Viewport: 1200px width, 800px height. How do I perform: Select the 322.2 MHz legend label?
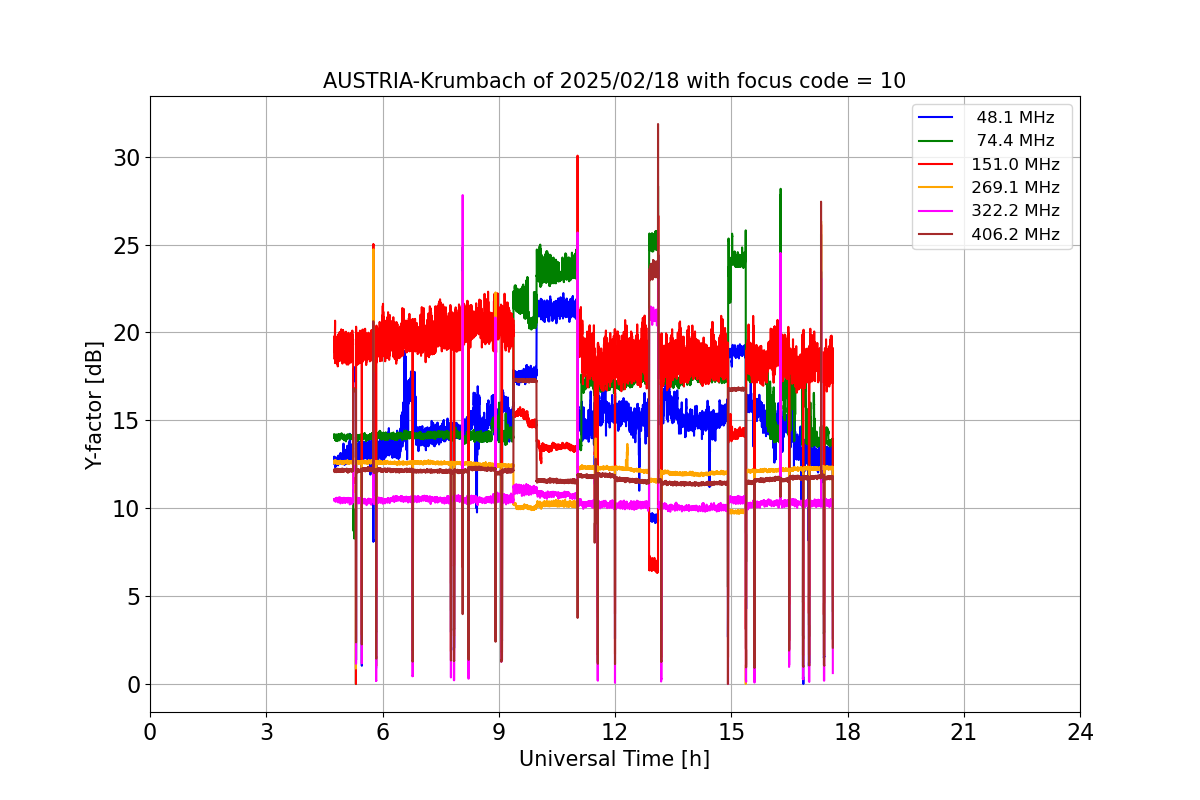(1015, 211)
